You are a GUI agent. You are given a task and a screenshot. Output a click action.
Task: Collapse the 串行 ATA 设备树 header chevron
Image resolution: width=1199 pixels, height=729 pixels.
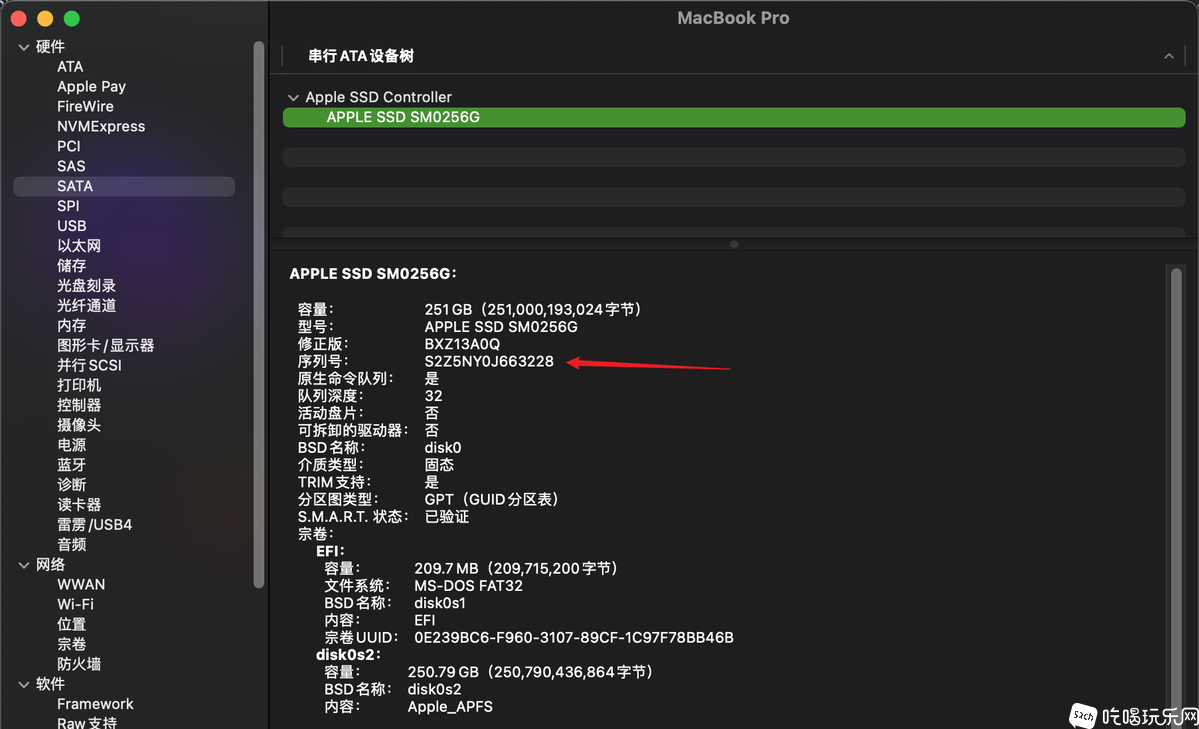point(1168,56)
